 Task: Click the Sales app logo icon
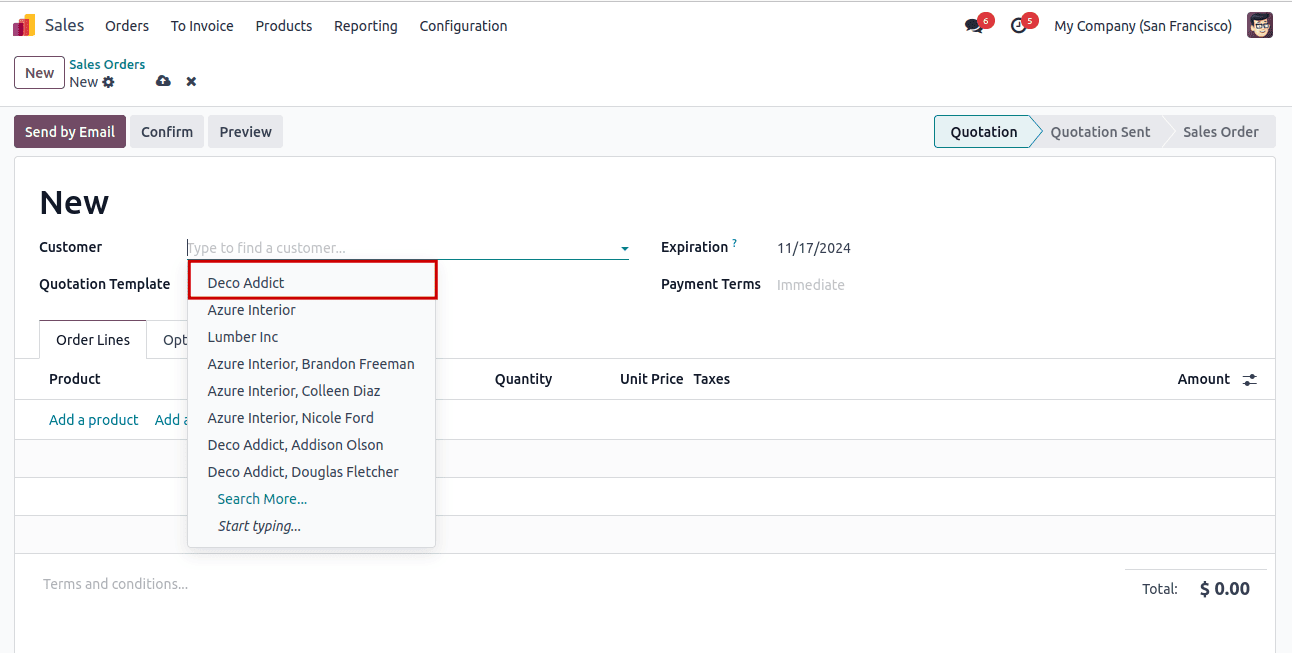(24, 26)
